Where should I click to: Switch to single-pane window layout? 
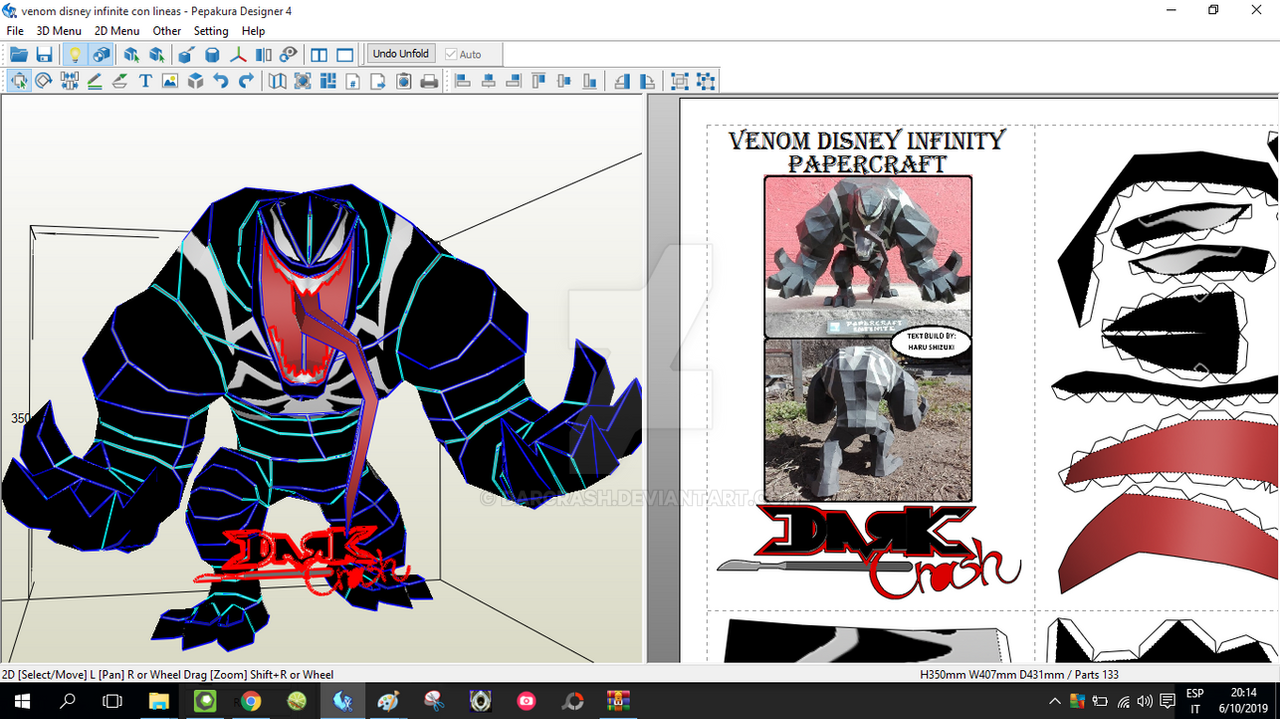[345, 54]
